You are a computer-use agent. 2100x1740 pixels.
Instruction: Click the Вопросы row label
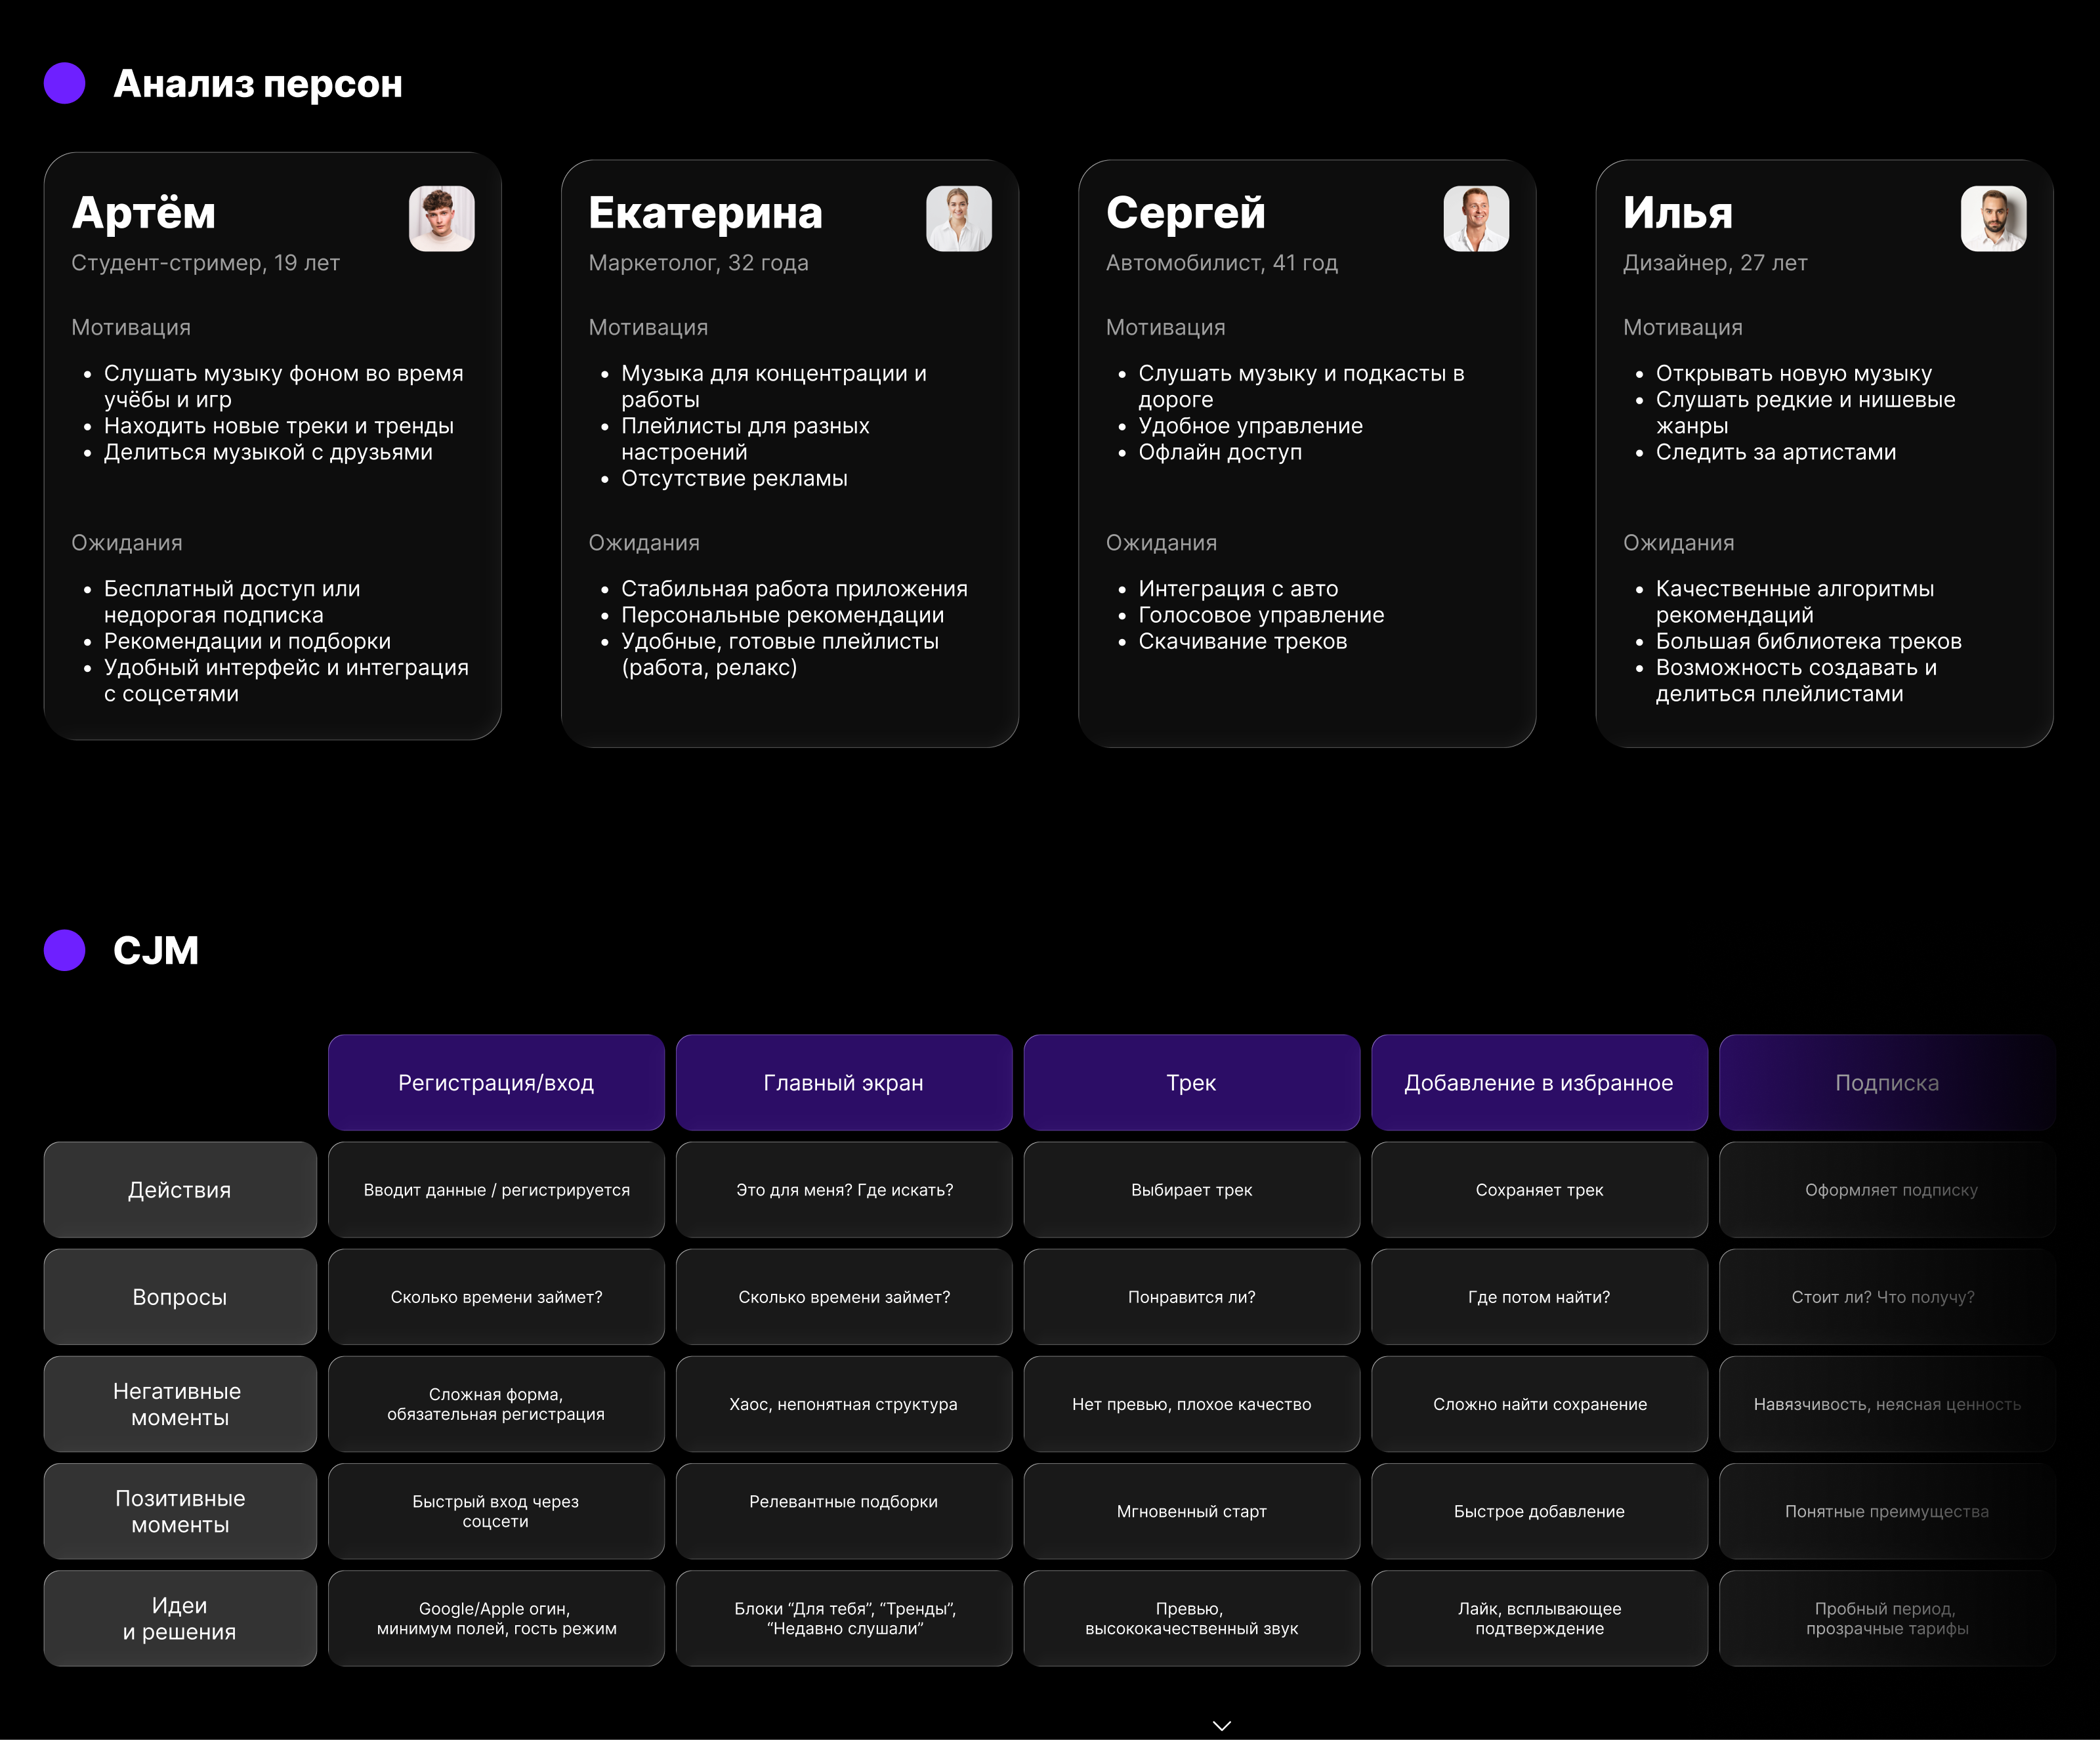pyautogui.click(x=180, y=1297)
